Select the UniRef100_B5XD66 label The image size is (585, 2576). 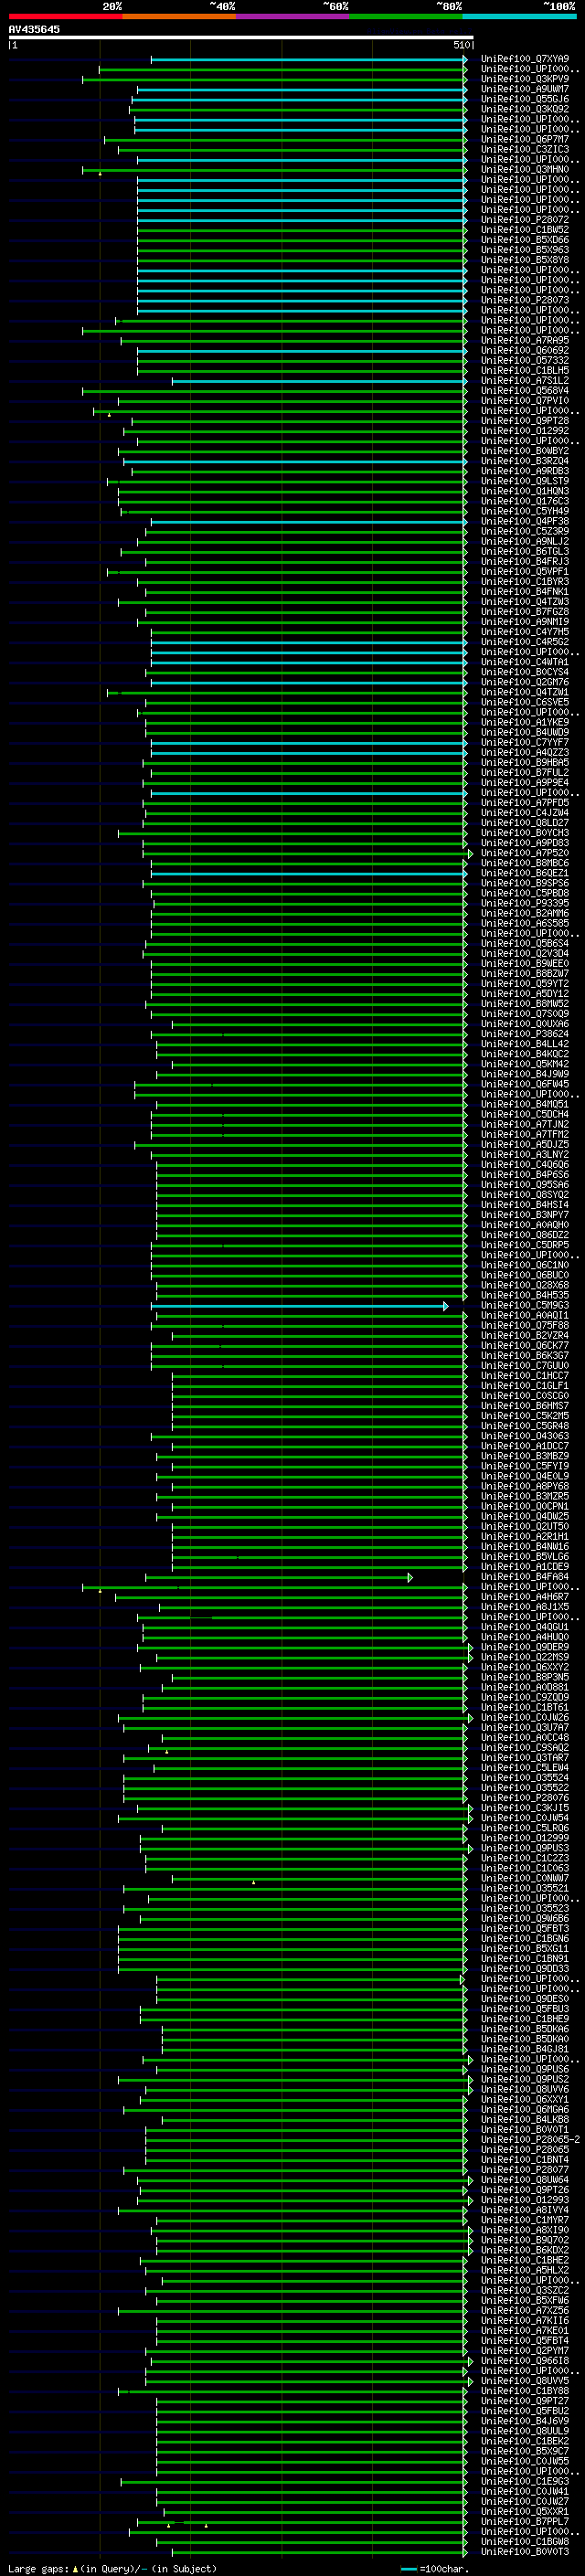(x=524, y=240)
